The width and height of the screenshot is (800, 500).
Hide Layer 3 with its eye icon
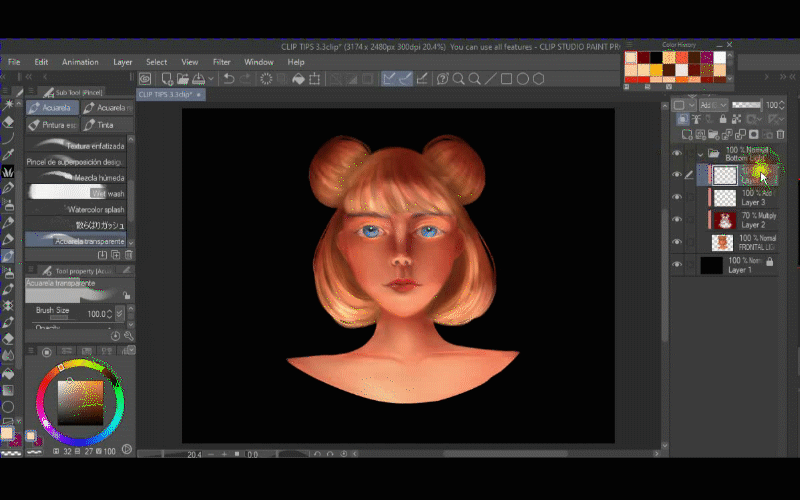(x=677, y=197)
